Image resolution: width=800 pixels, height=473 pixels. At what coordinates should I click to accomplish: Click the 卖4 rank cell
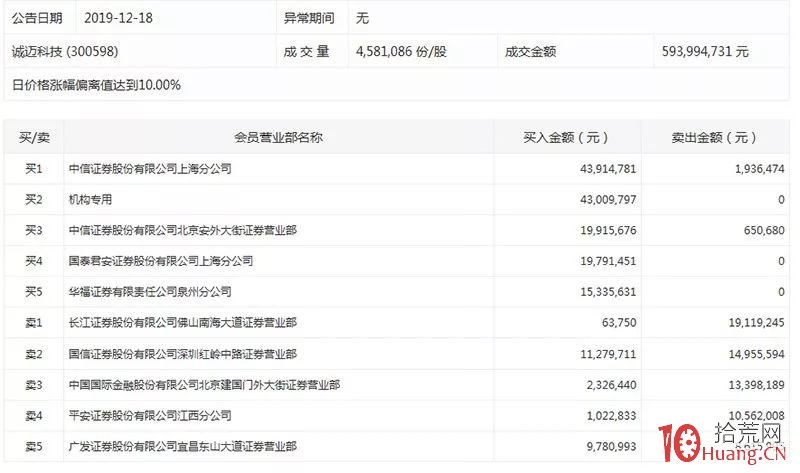tap(34, 415)
